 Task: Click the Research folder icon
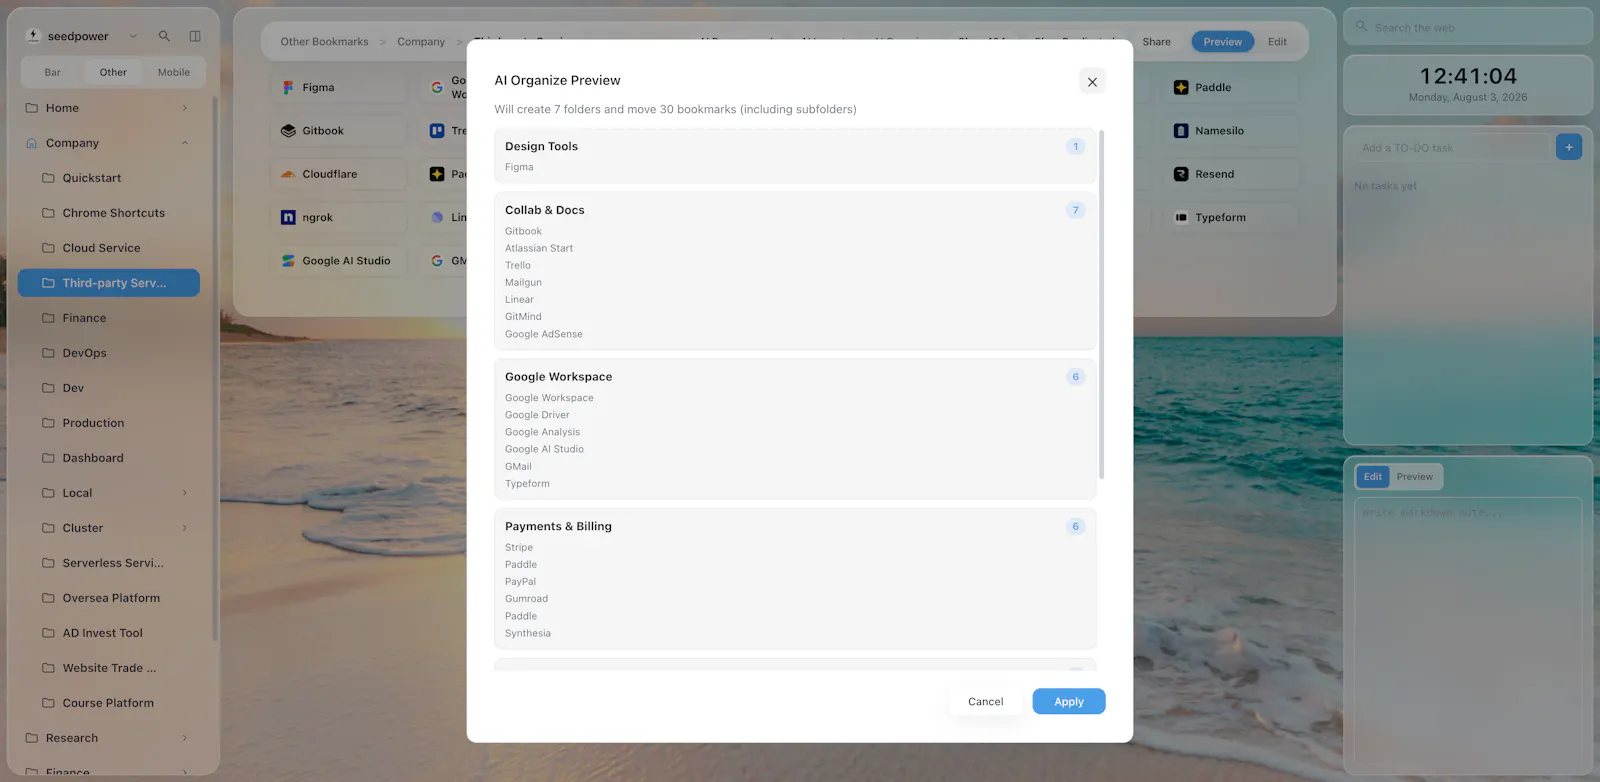tap(31, 738)
